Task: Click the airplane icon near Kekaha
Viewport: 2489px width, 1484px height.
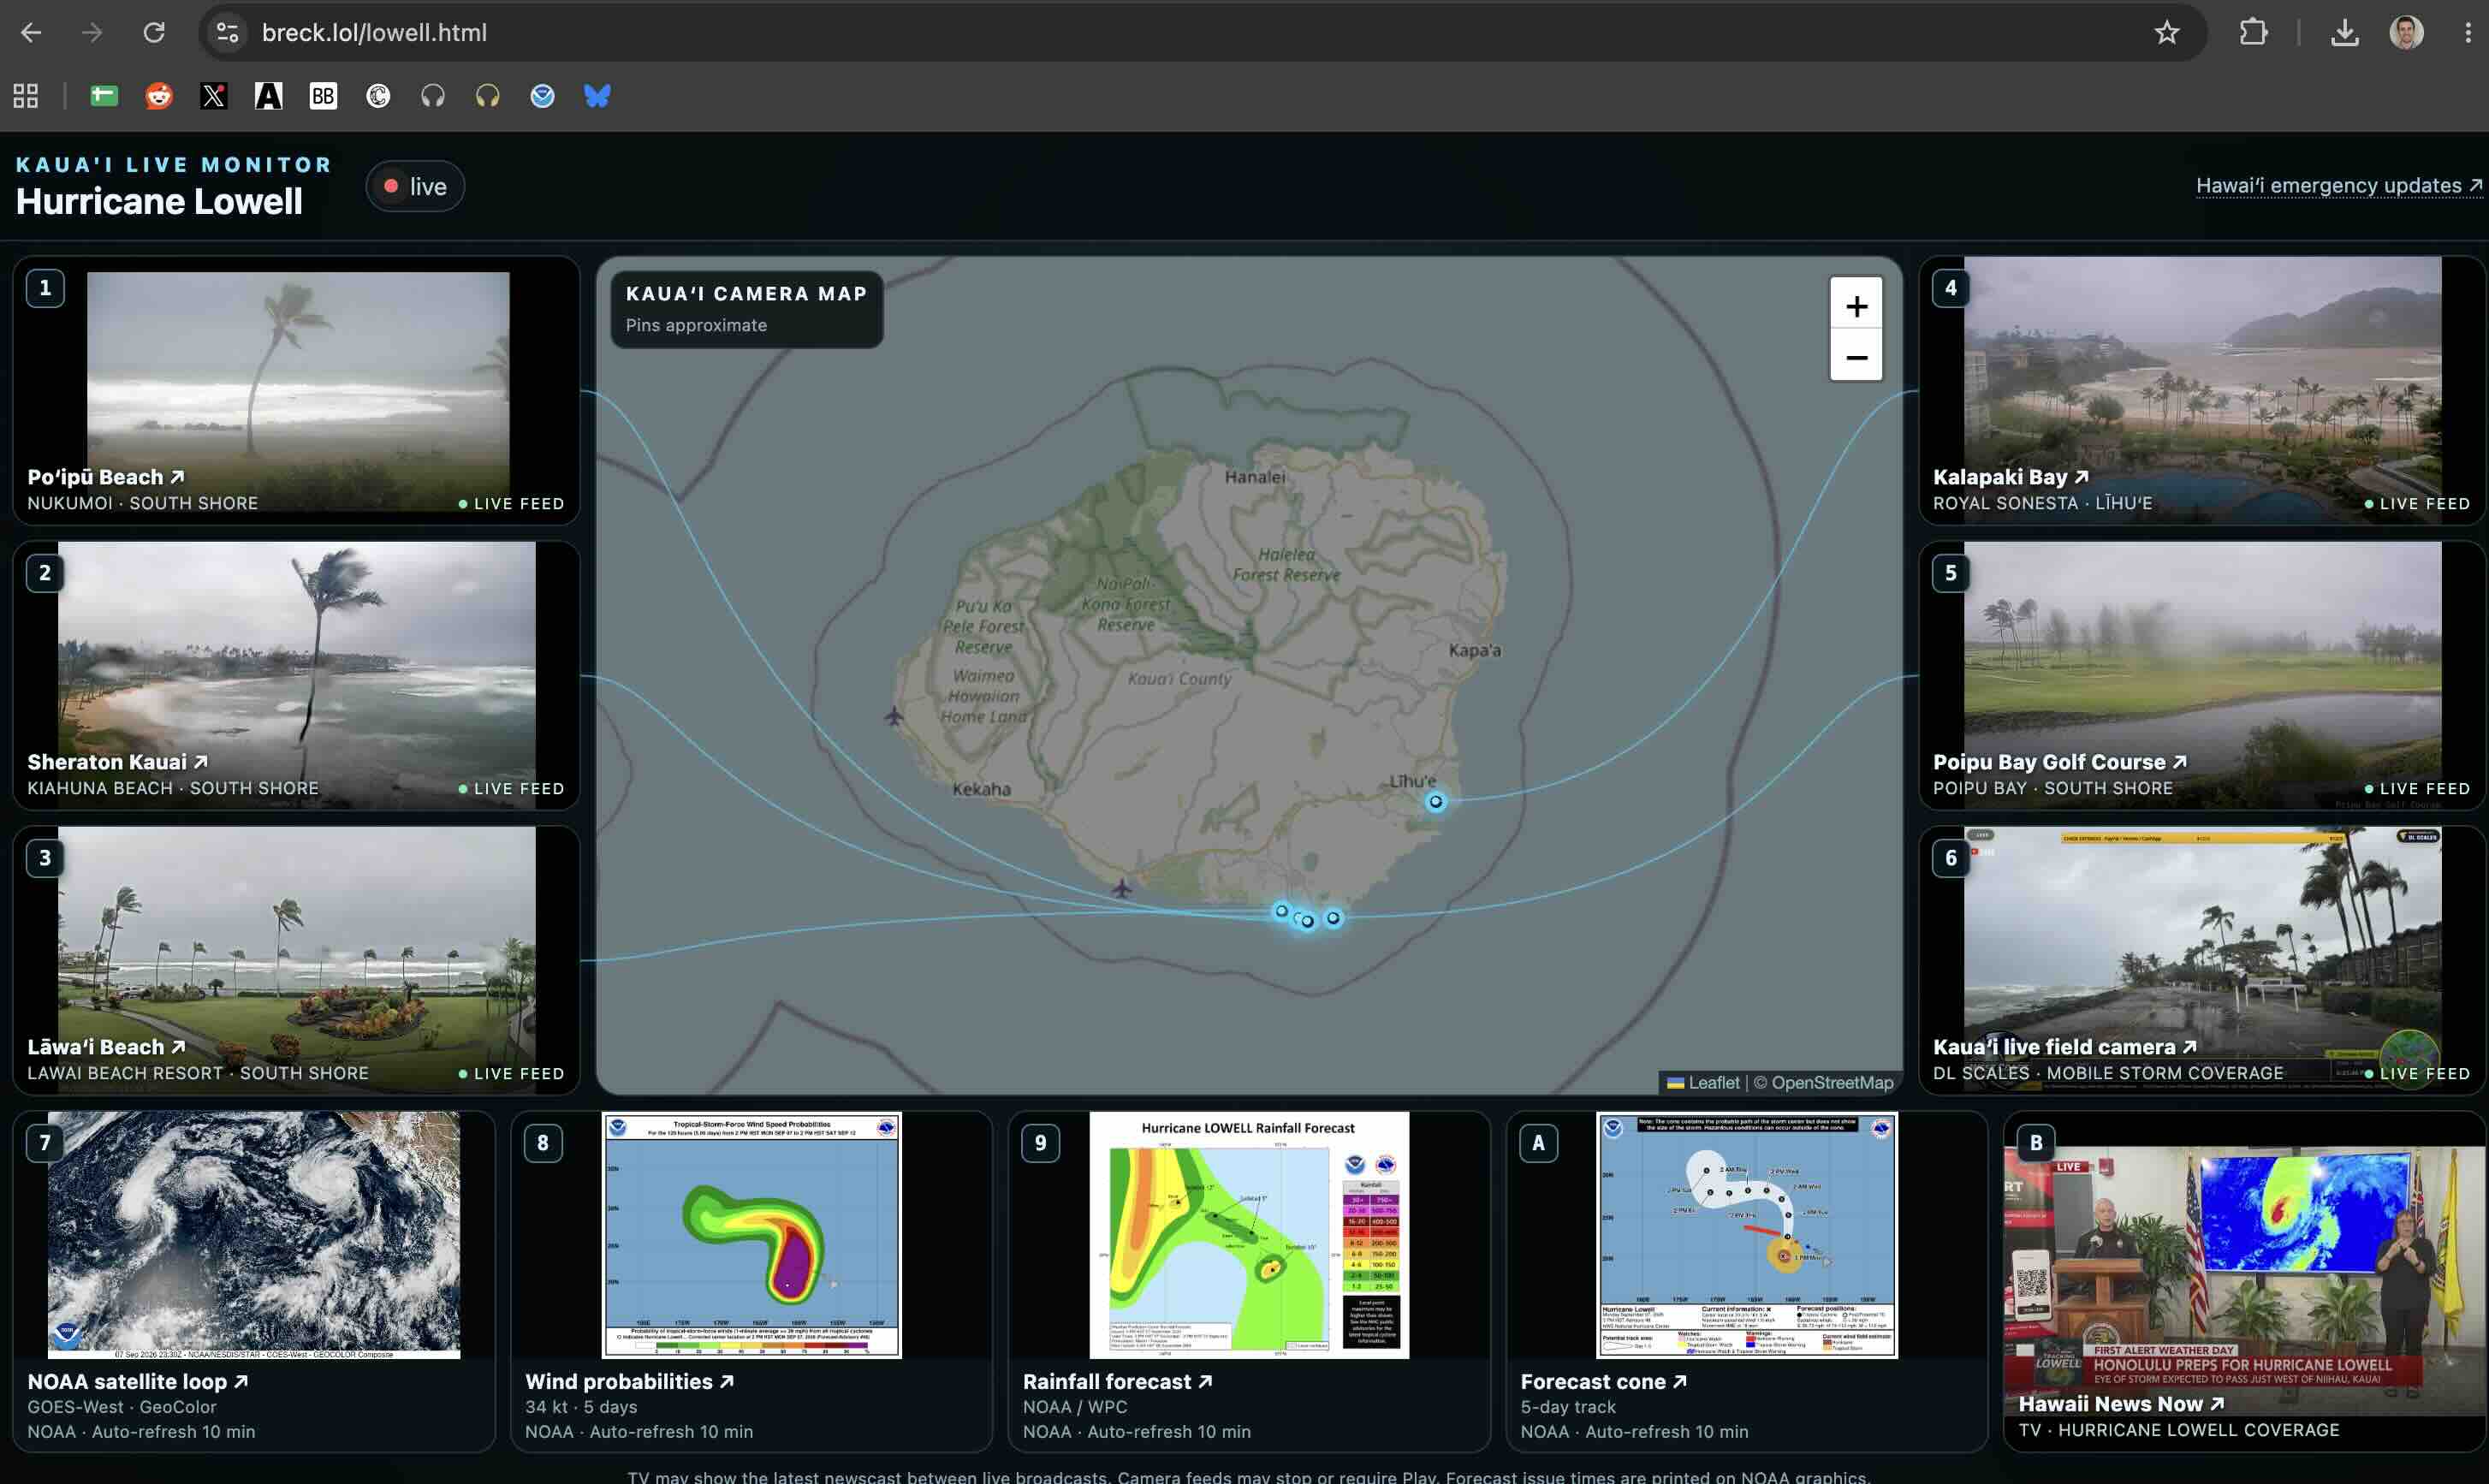Action: tap(894, 716)
